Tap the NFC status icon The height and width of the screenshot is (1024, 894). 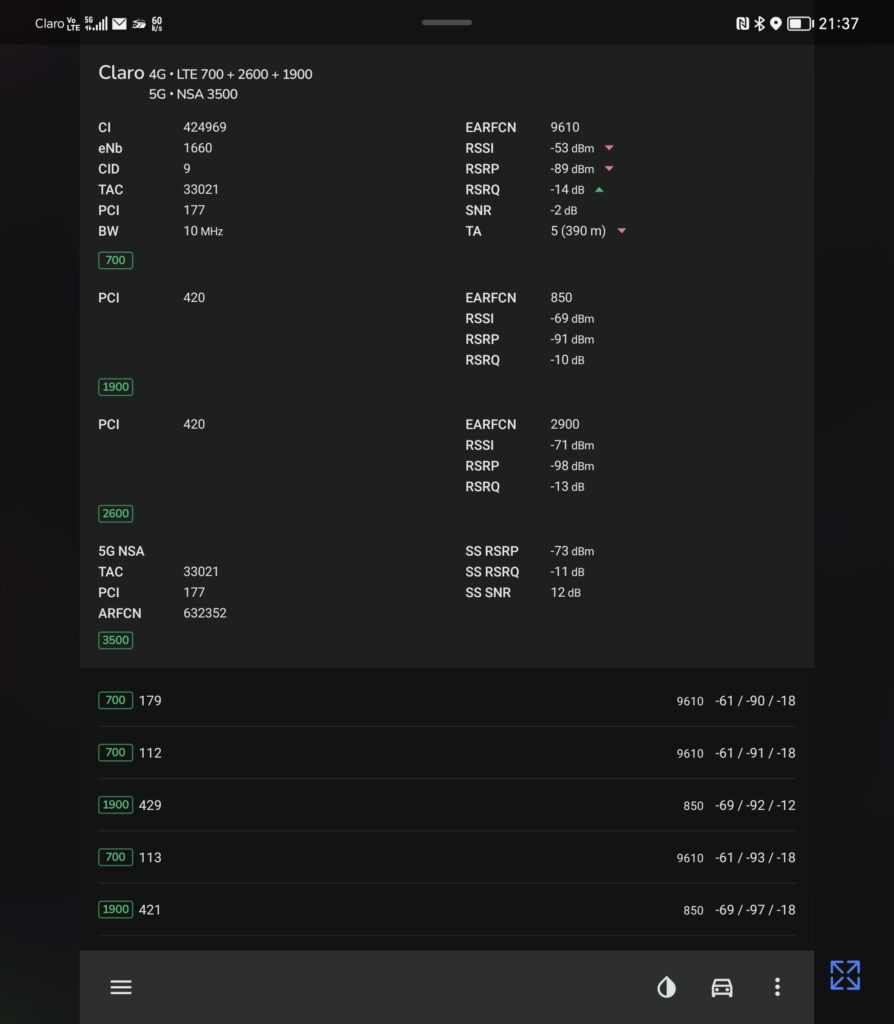[x=742, y=24]
